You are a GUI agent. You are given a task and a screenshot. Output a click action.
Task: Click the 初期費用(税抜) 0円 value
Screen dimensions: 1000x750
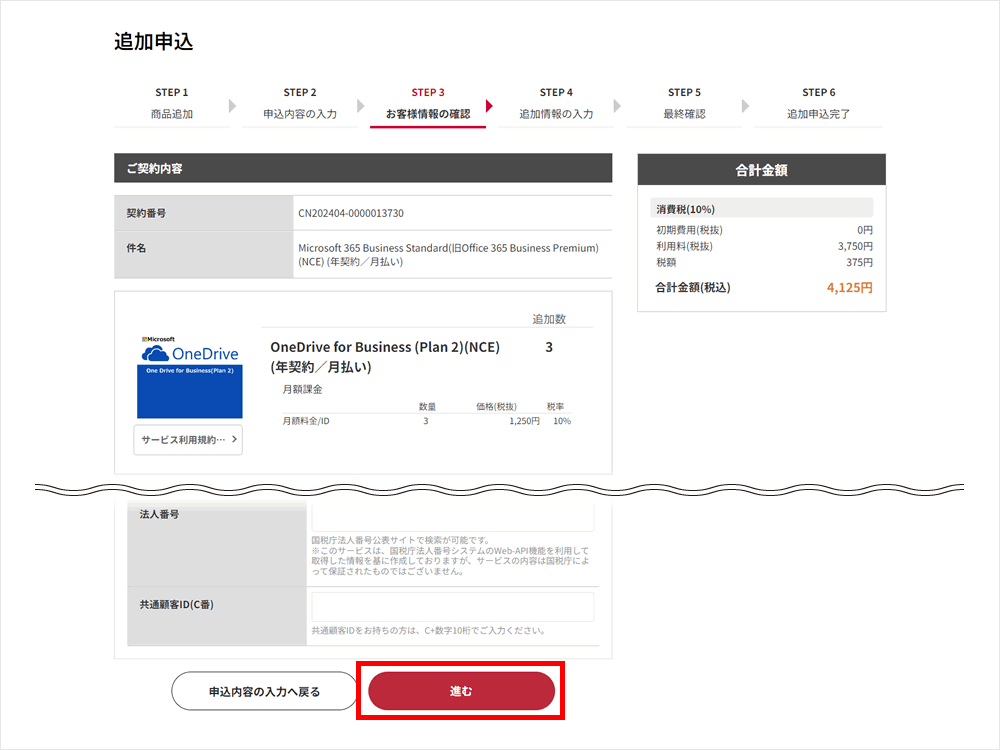coord(865,230)
